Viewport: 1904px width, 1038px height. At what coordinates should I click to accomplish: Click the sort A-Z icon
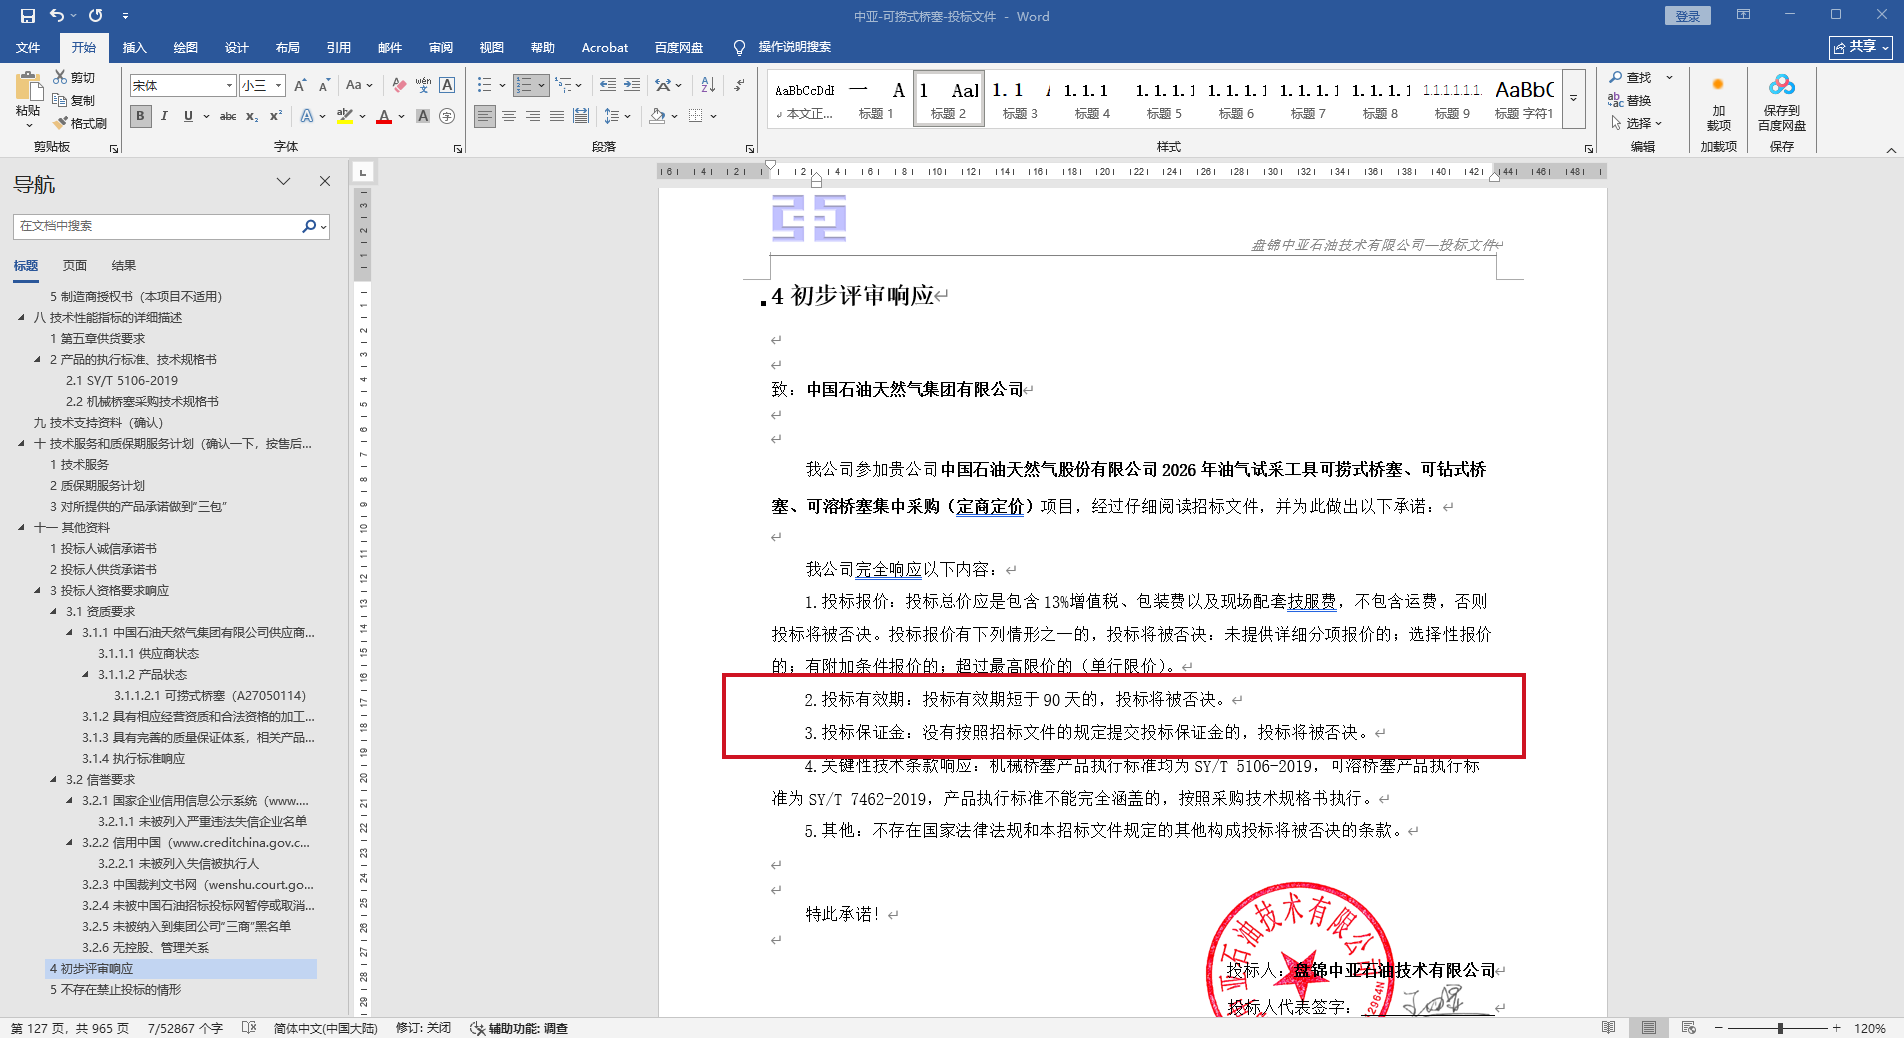click(708, 85)
